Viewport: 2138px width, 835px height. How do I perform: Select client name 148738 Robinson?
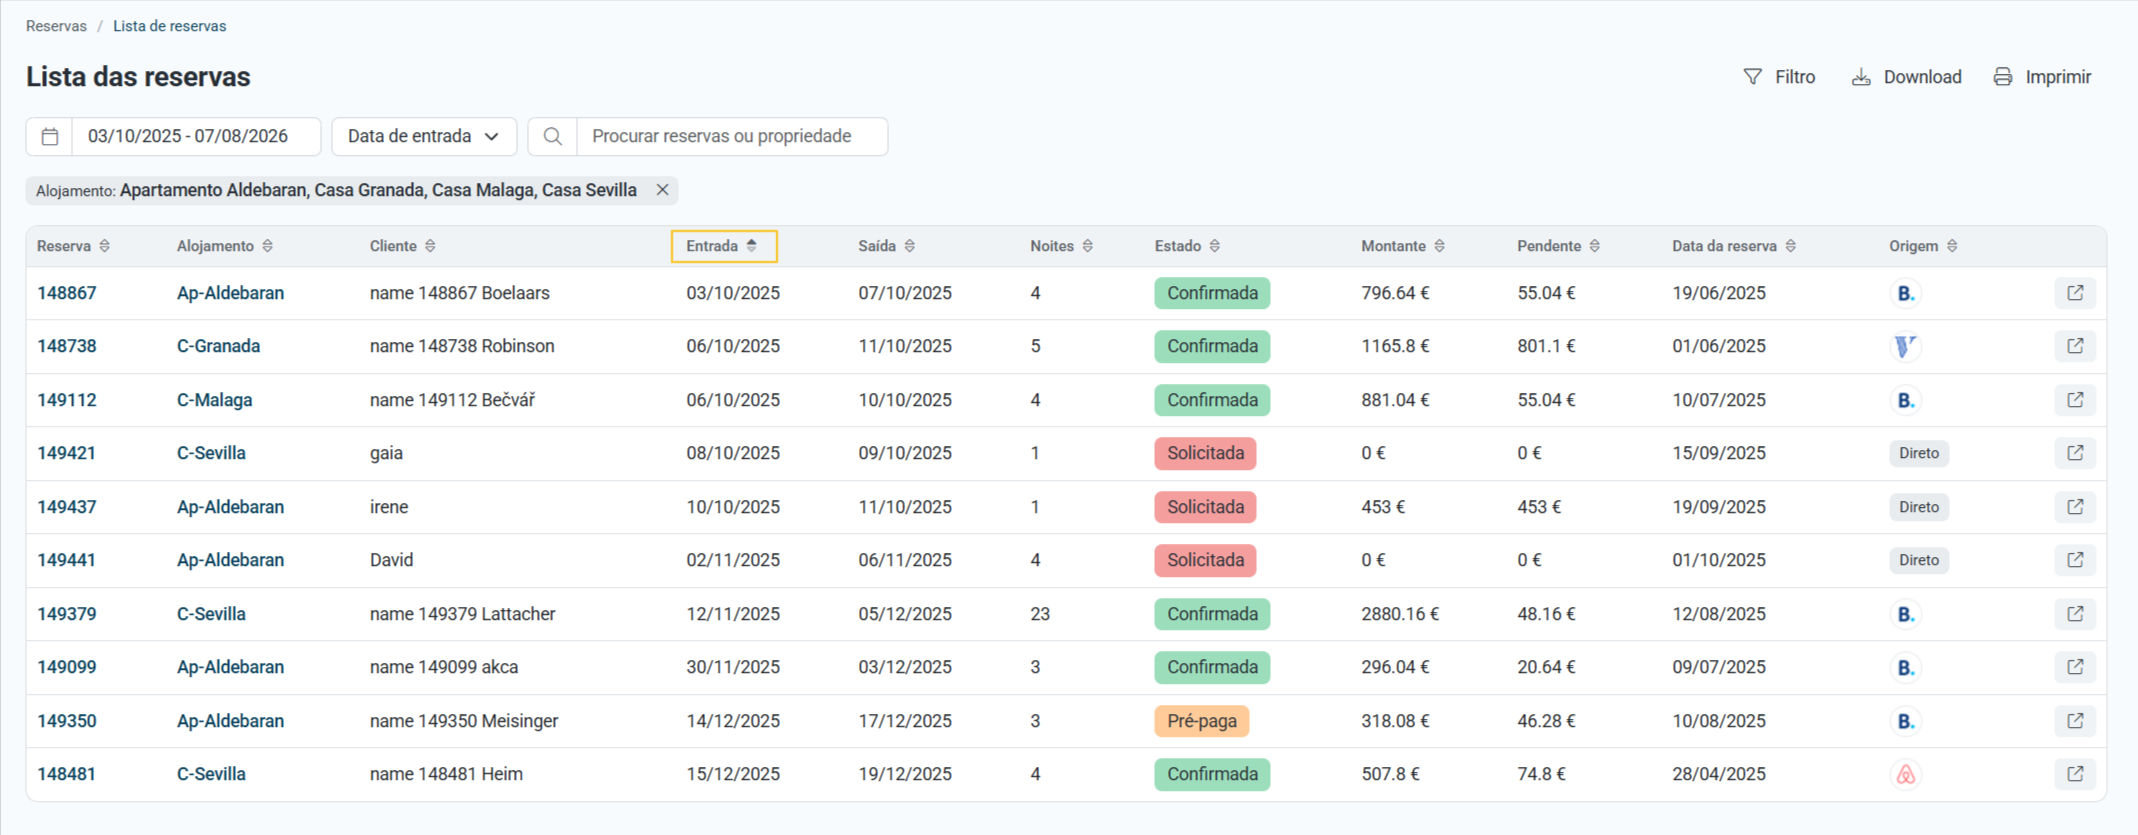click(x=462, y=346)
